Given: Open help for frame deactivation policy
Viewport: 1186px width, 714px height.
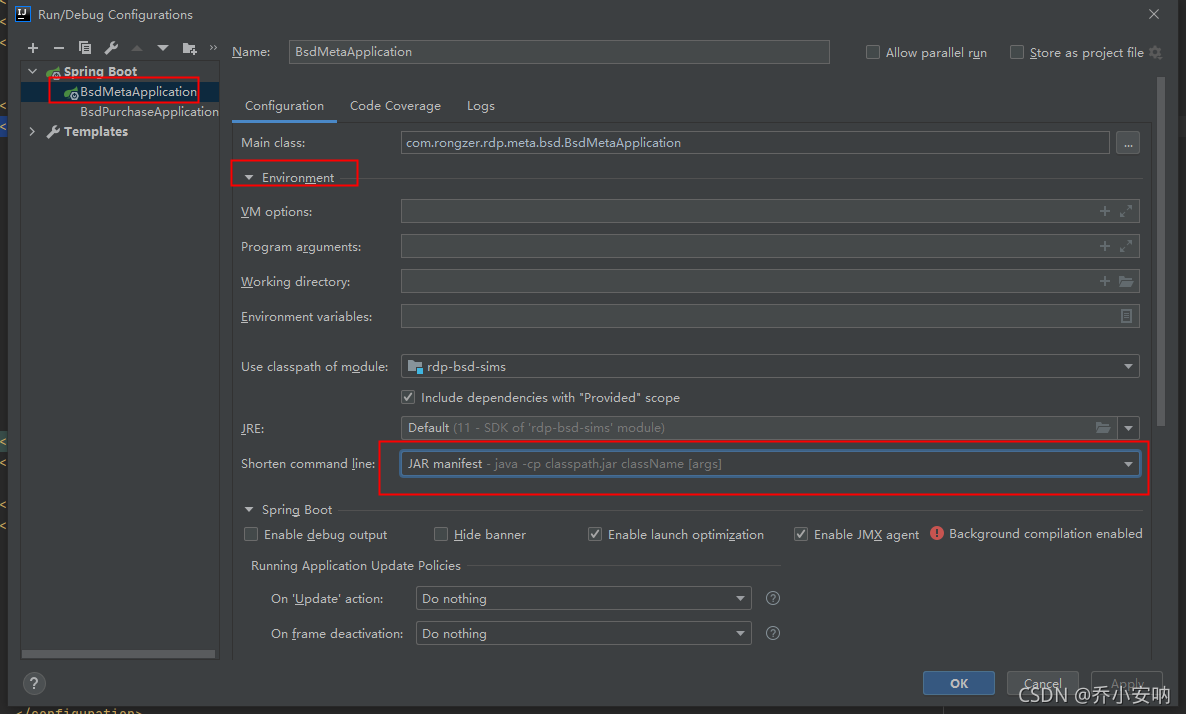Looking at the screenshot, I should [x=772, y=633].
